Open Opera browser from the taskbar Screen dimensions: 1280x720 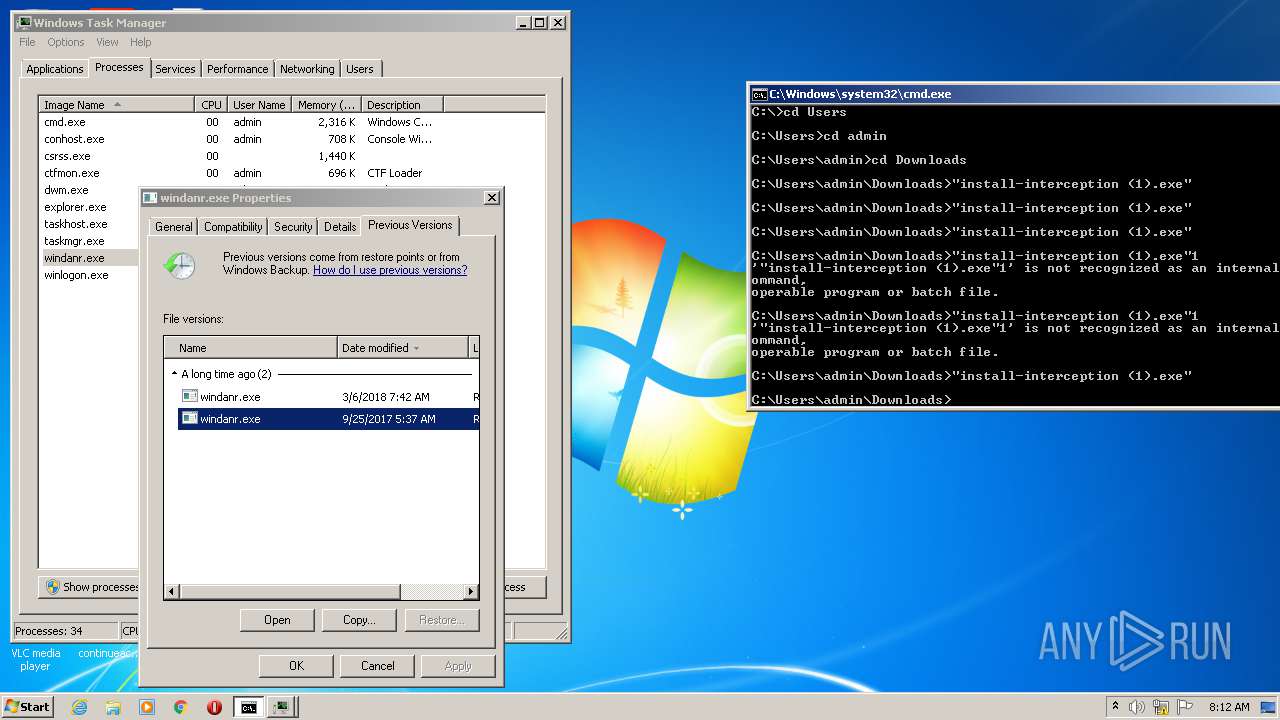[214, 707]
